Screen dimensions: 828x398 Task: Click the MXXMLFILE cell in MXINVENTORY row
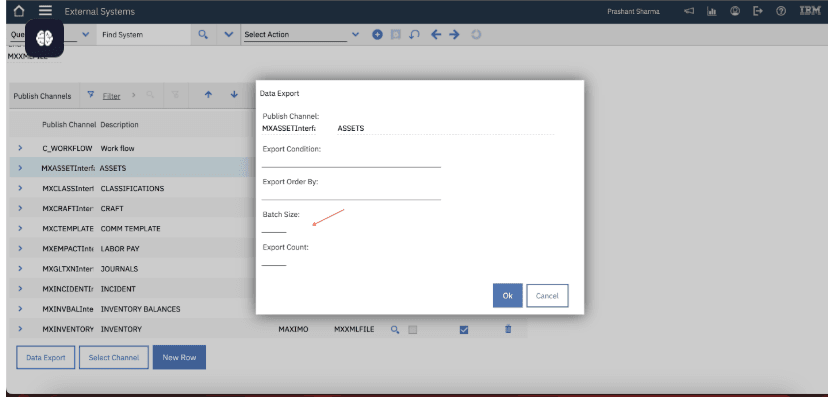pos(354,329)
